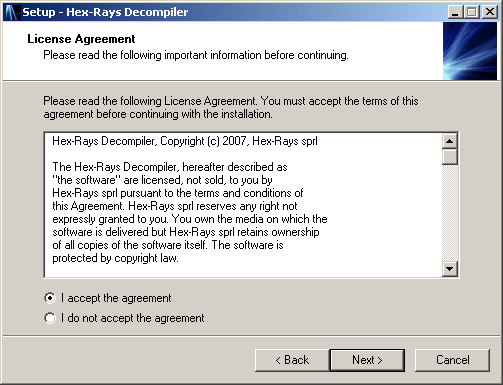The image size is (503, 385).
Task: Click the Hex-Rays title bar app icon
Action: coord(11,12)
